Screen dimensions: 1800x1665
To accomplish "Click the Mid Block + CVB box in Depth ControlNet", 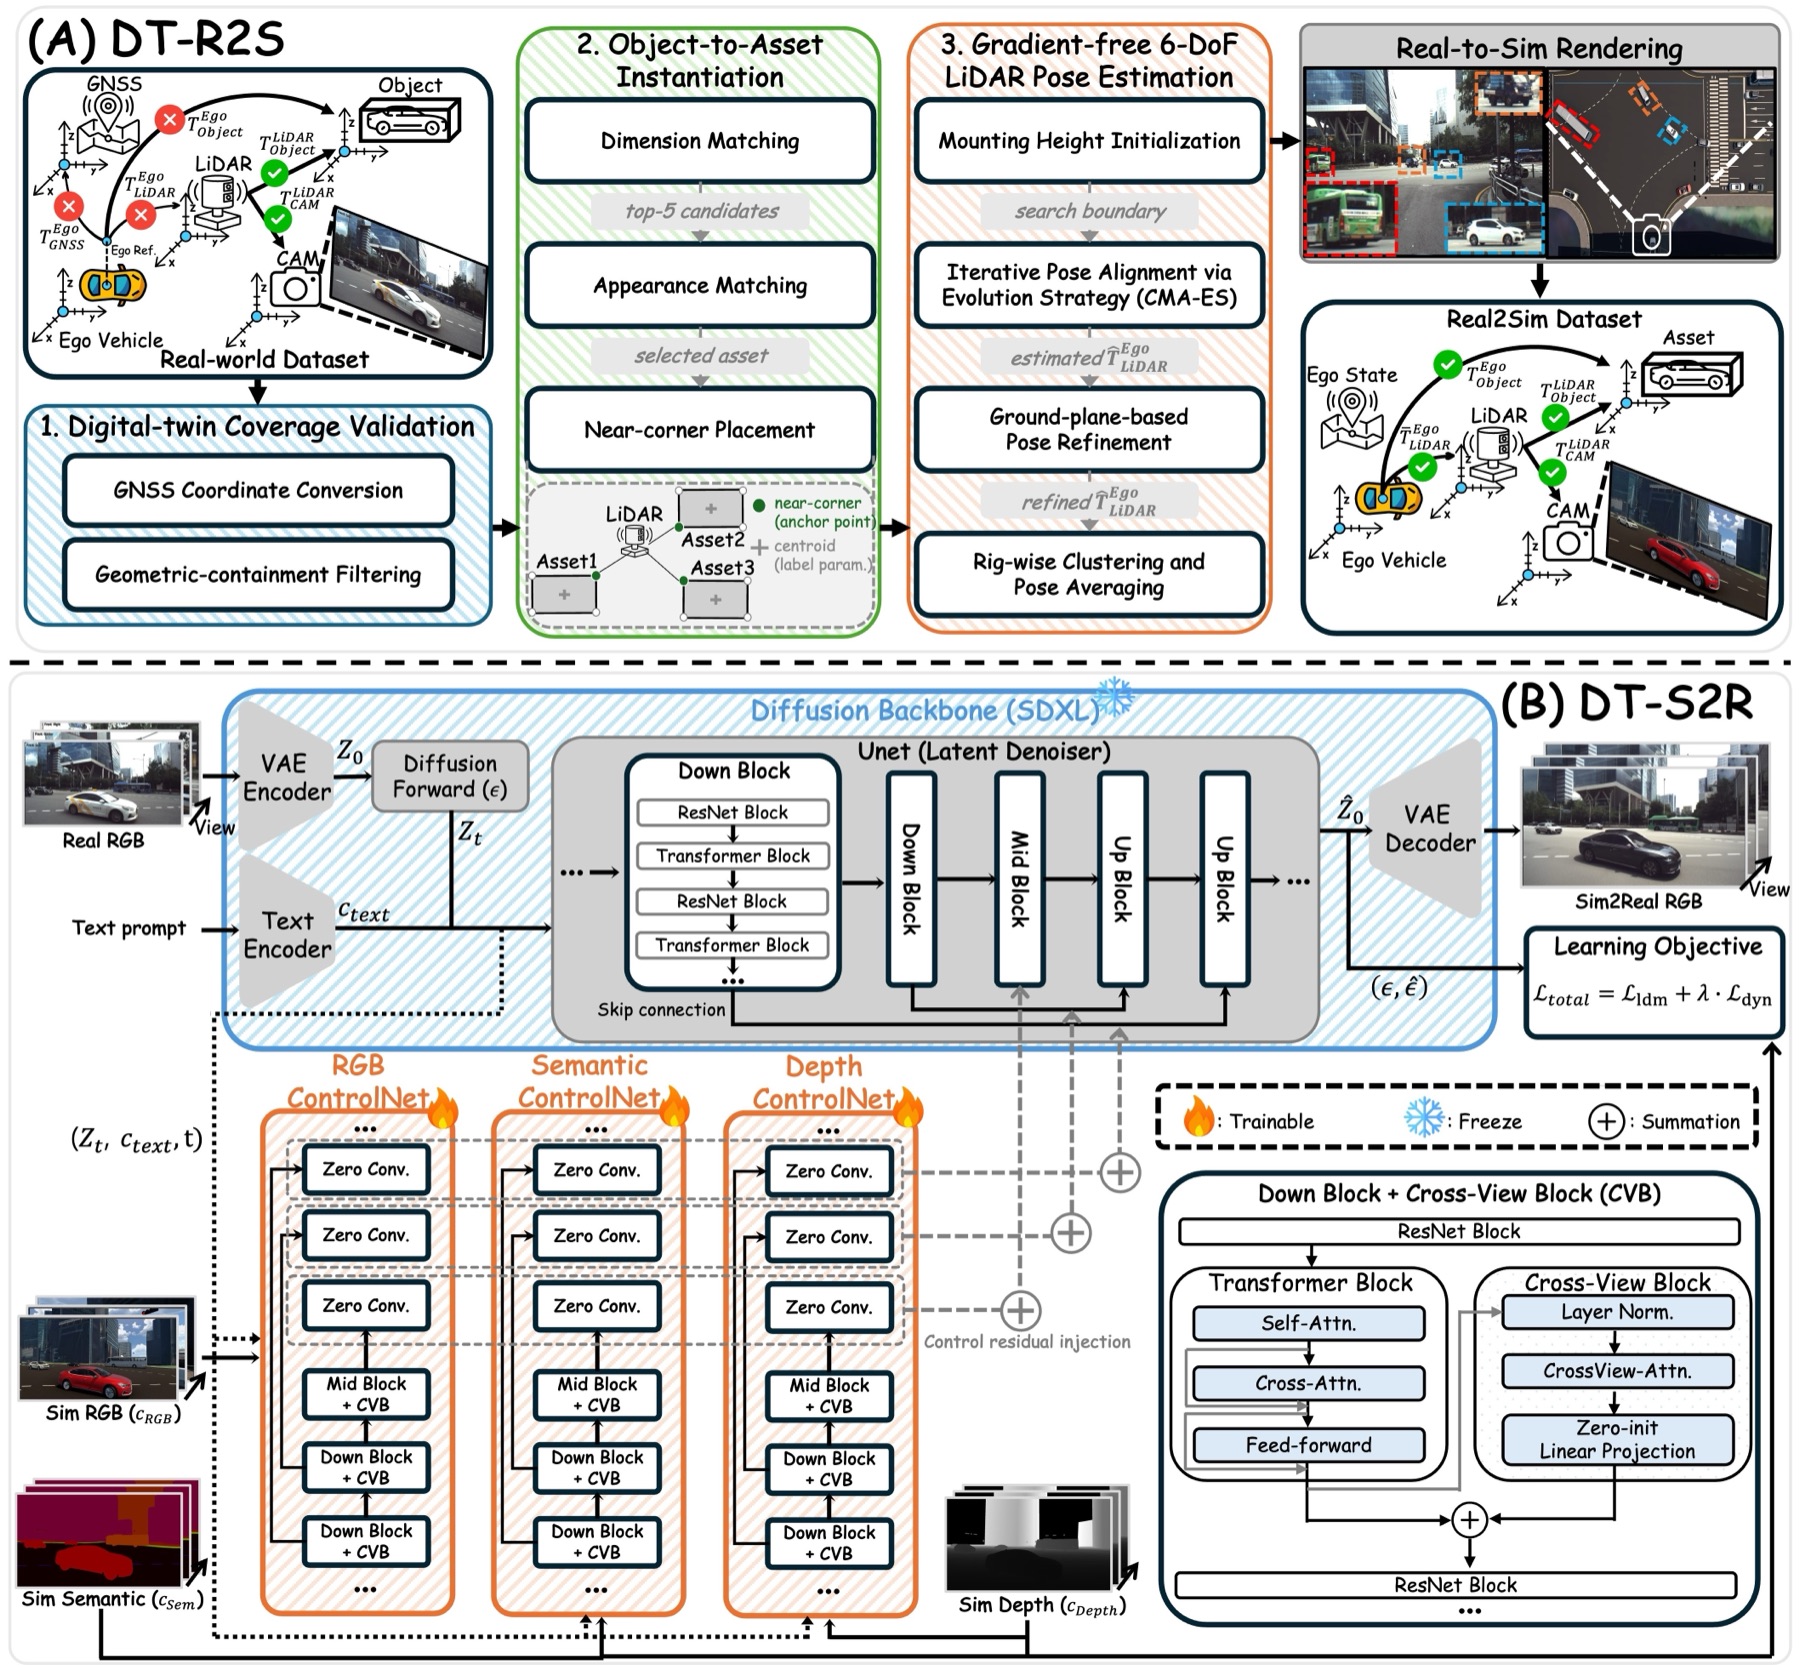I will [x=829, y=1395].
